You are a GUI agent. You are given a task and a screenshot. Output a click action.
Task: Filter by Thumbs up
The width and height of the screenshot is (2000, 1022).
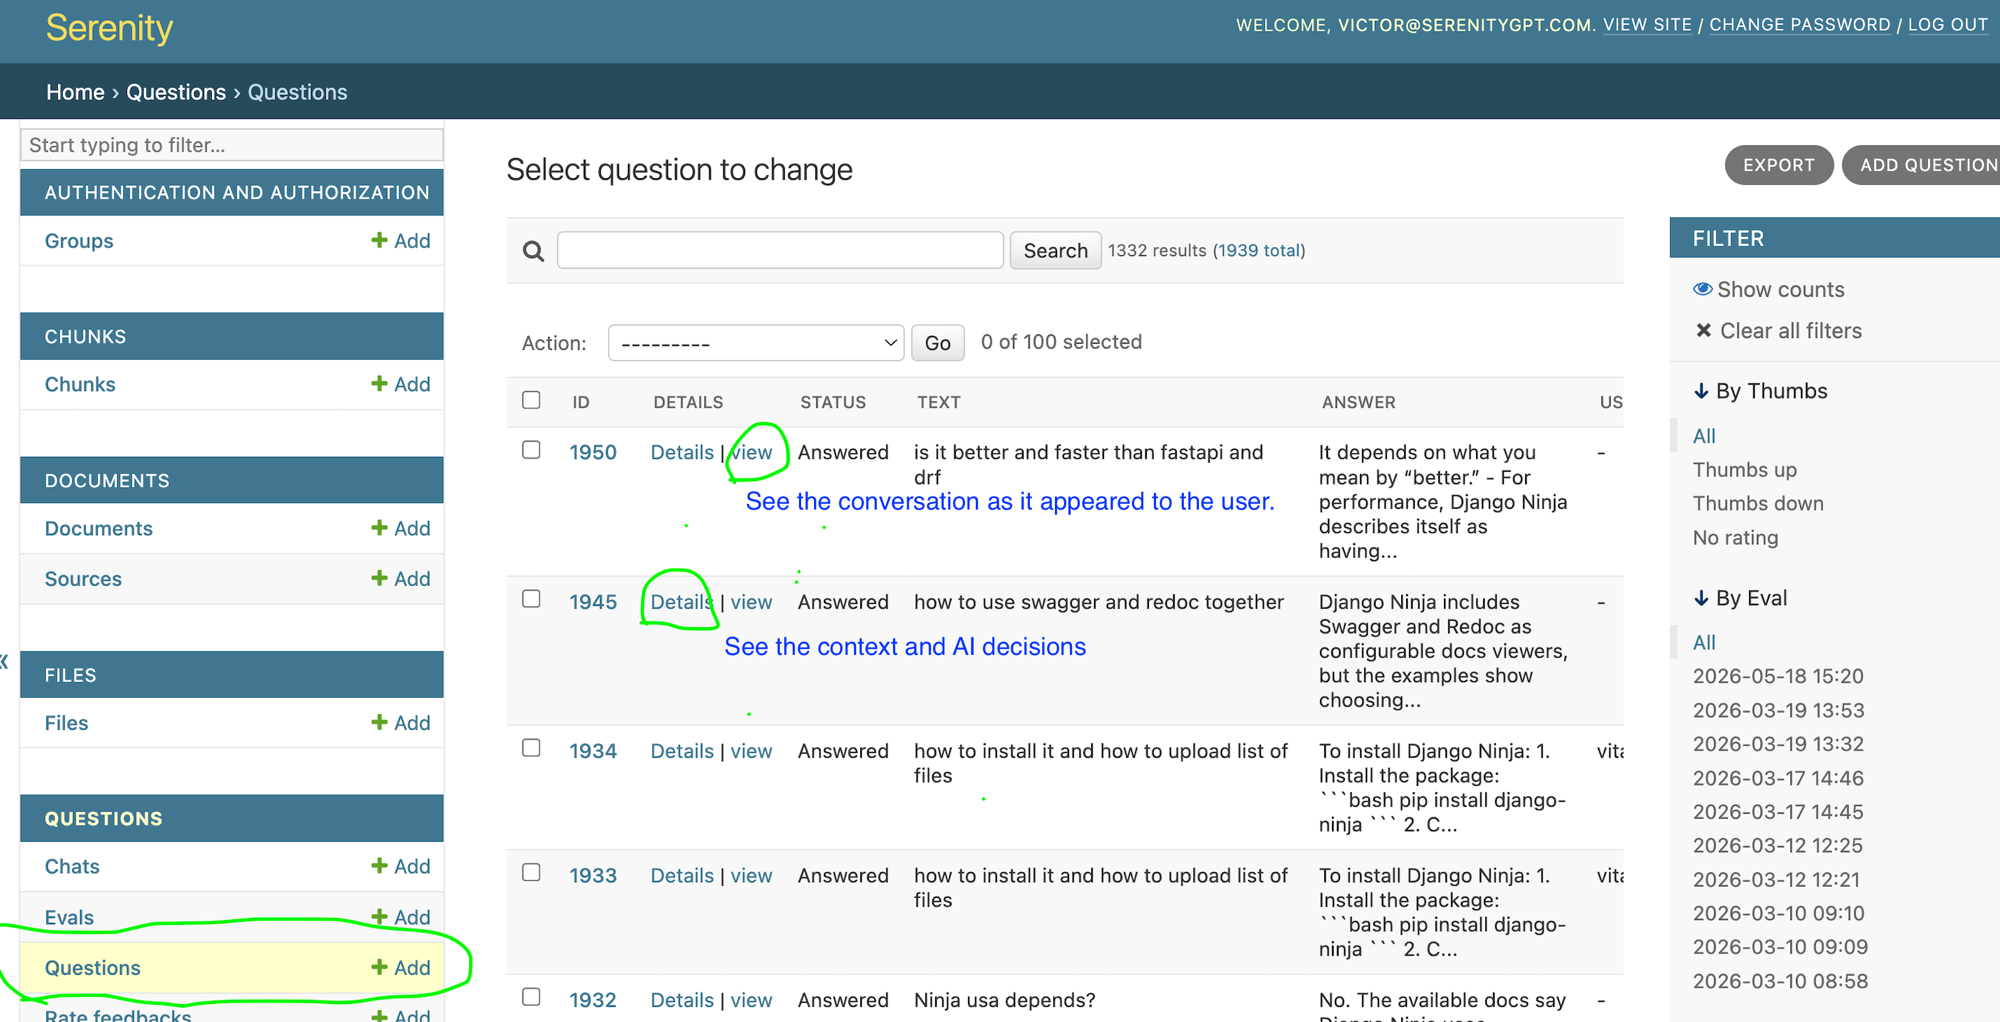pyautogui.click(x=1745, y=470)
